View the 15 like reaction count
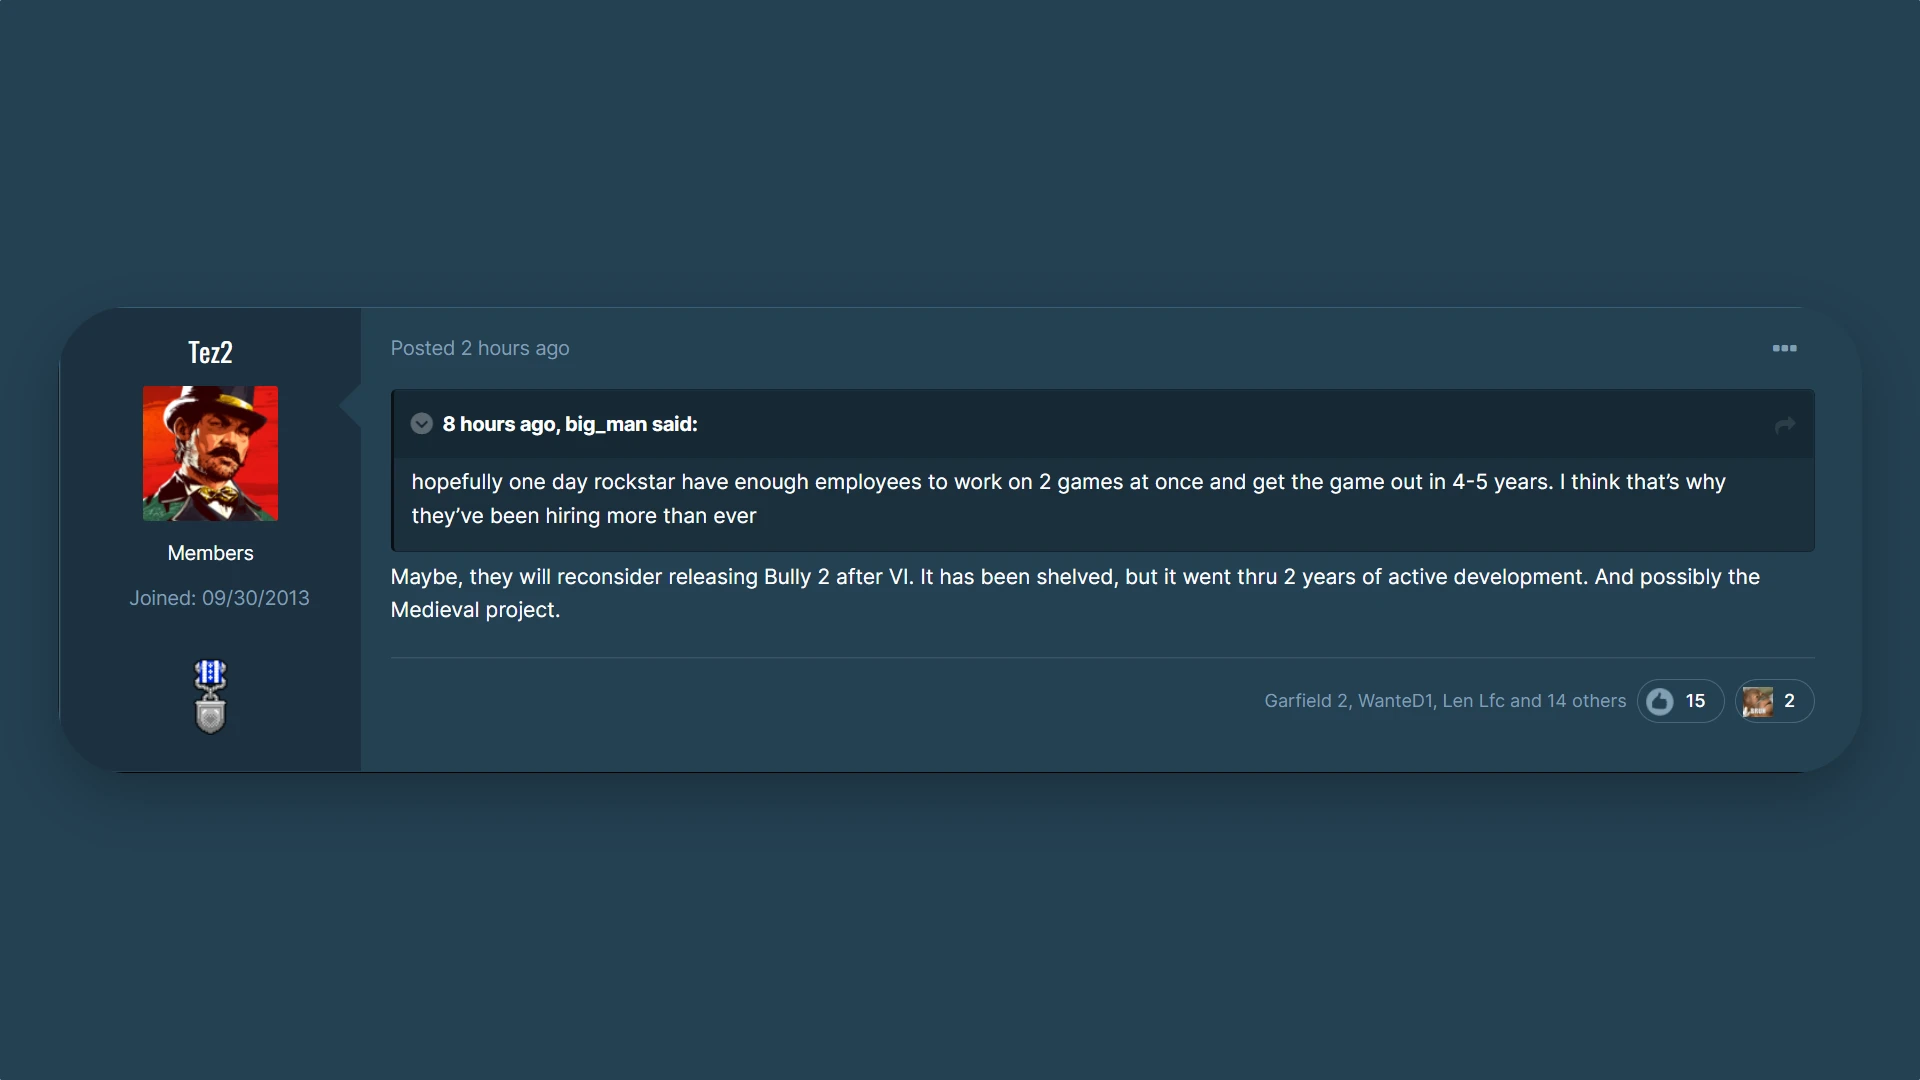This screenshot has width=1920, height=1080. pyautogui.click(x=1695, y=701)
